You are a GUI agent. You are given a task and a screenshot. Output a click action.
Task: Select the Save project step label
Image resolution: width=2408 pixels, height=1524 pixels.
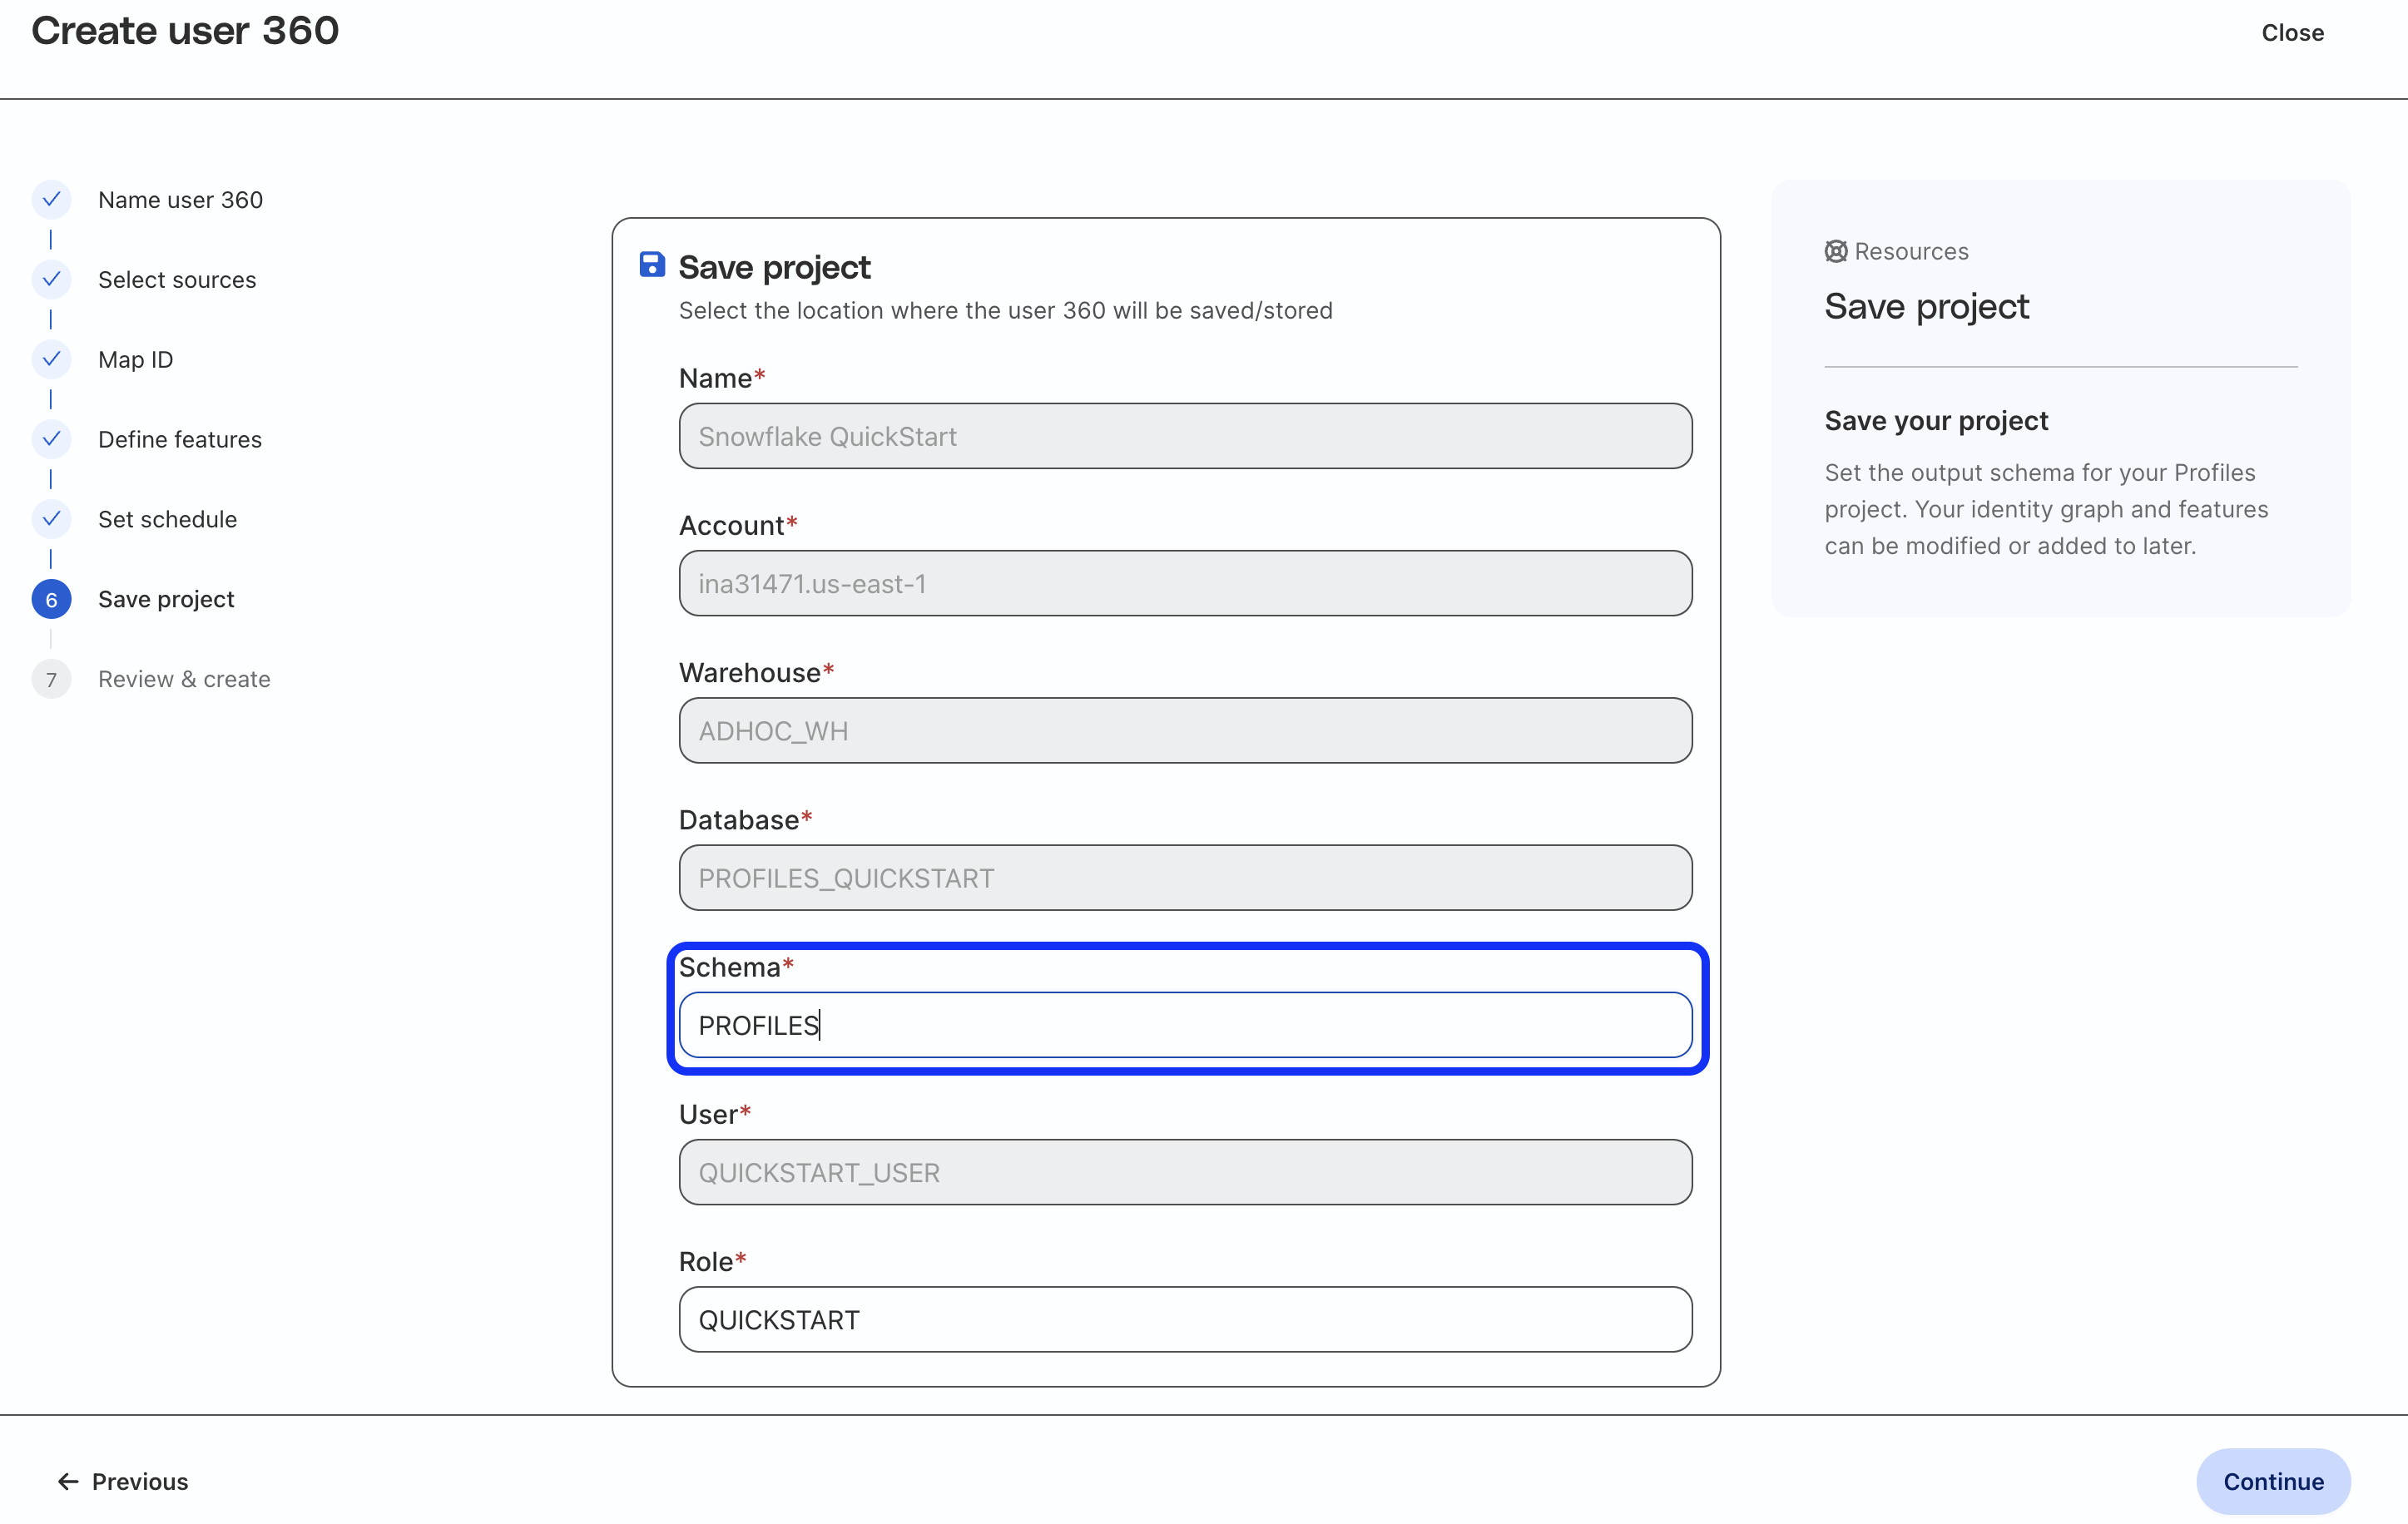pyautogui.click(x=166, y=600)
